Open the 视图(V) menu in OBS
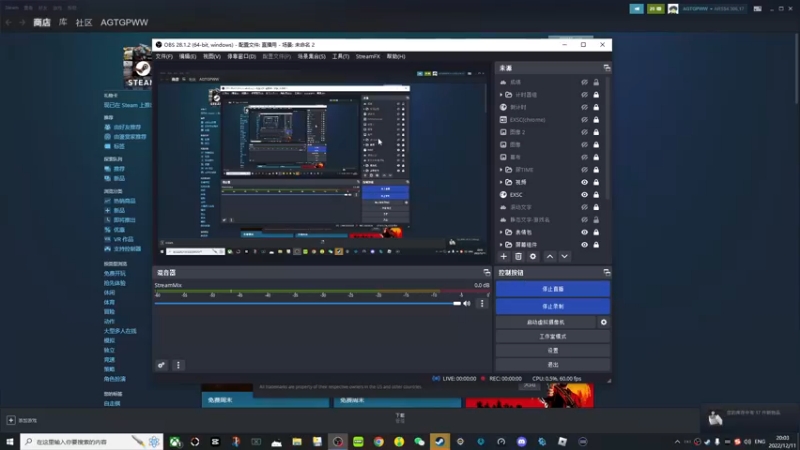Viewport: 800px width, 450px height. (x=212, y=57)
